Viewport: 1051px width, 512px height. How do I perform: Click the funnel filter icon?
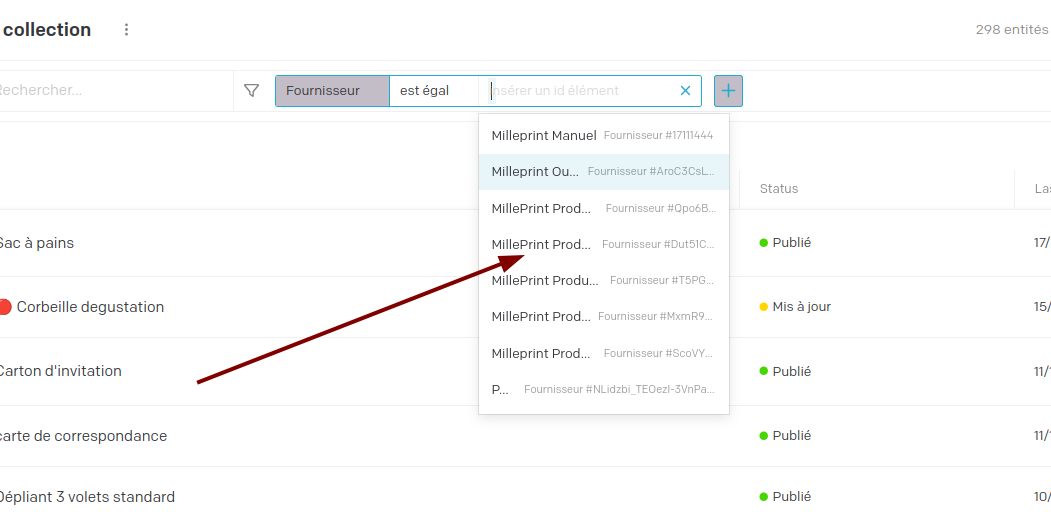252,91
